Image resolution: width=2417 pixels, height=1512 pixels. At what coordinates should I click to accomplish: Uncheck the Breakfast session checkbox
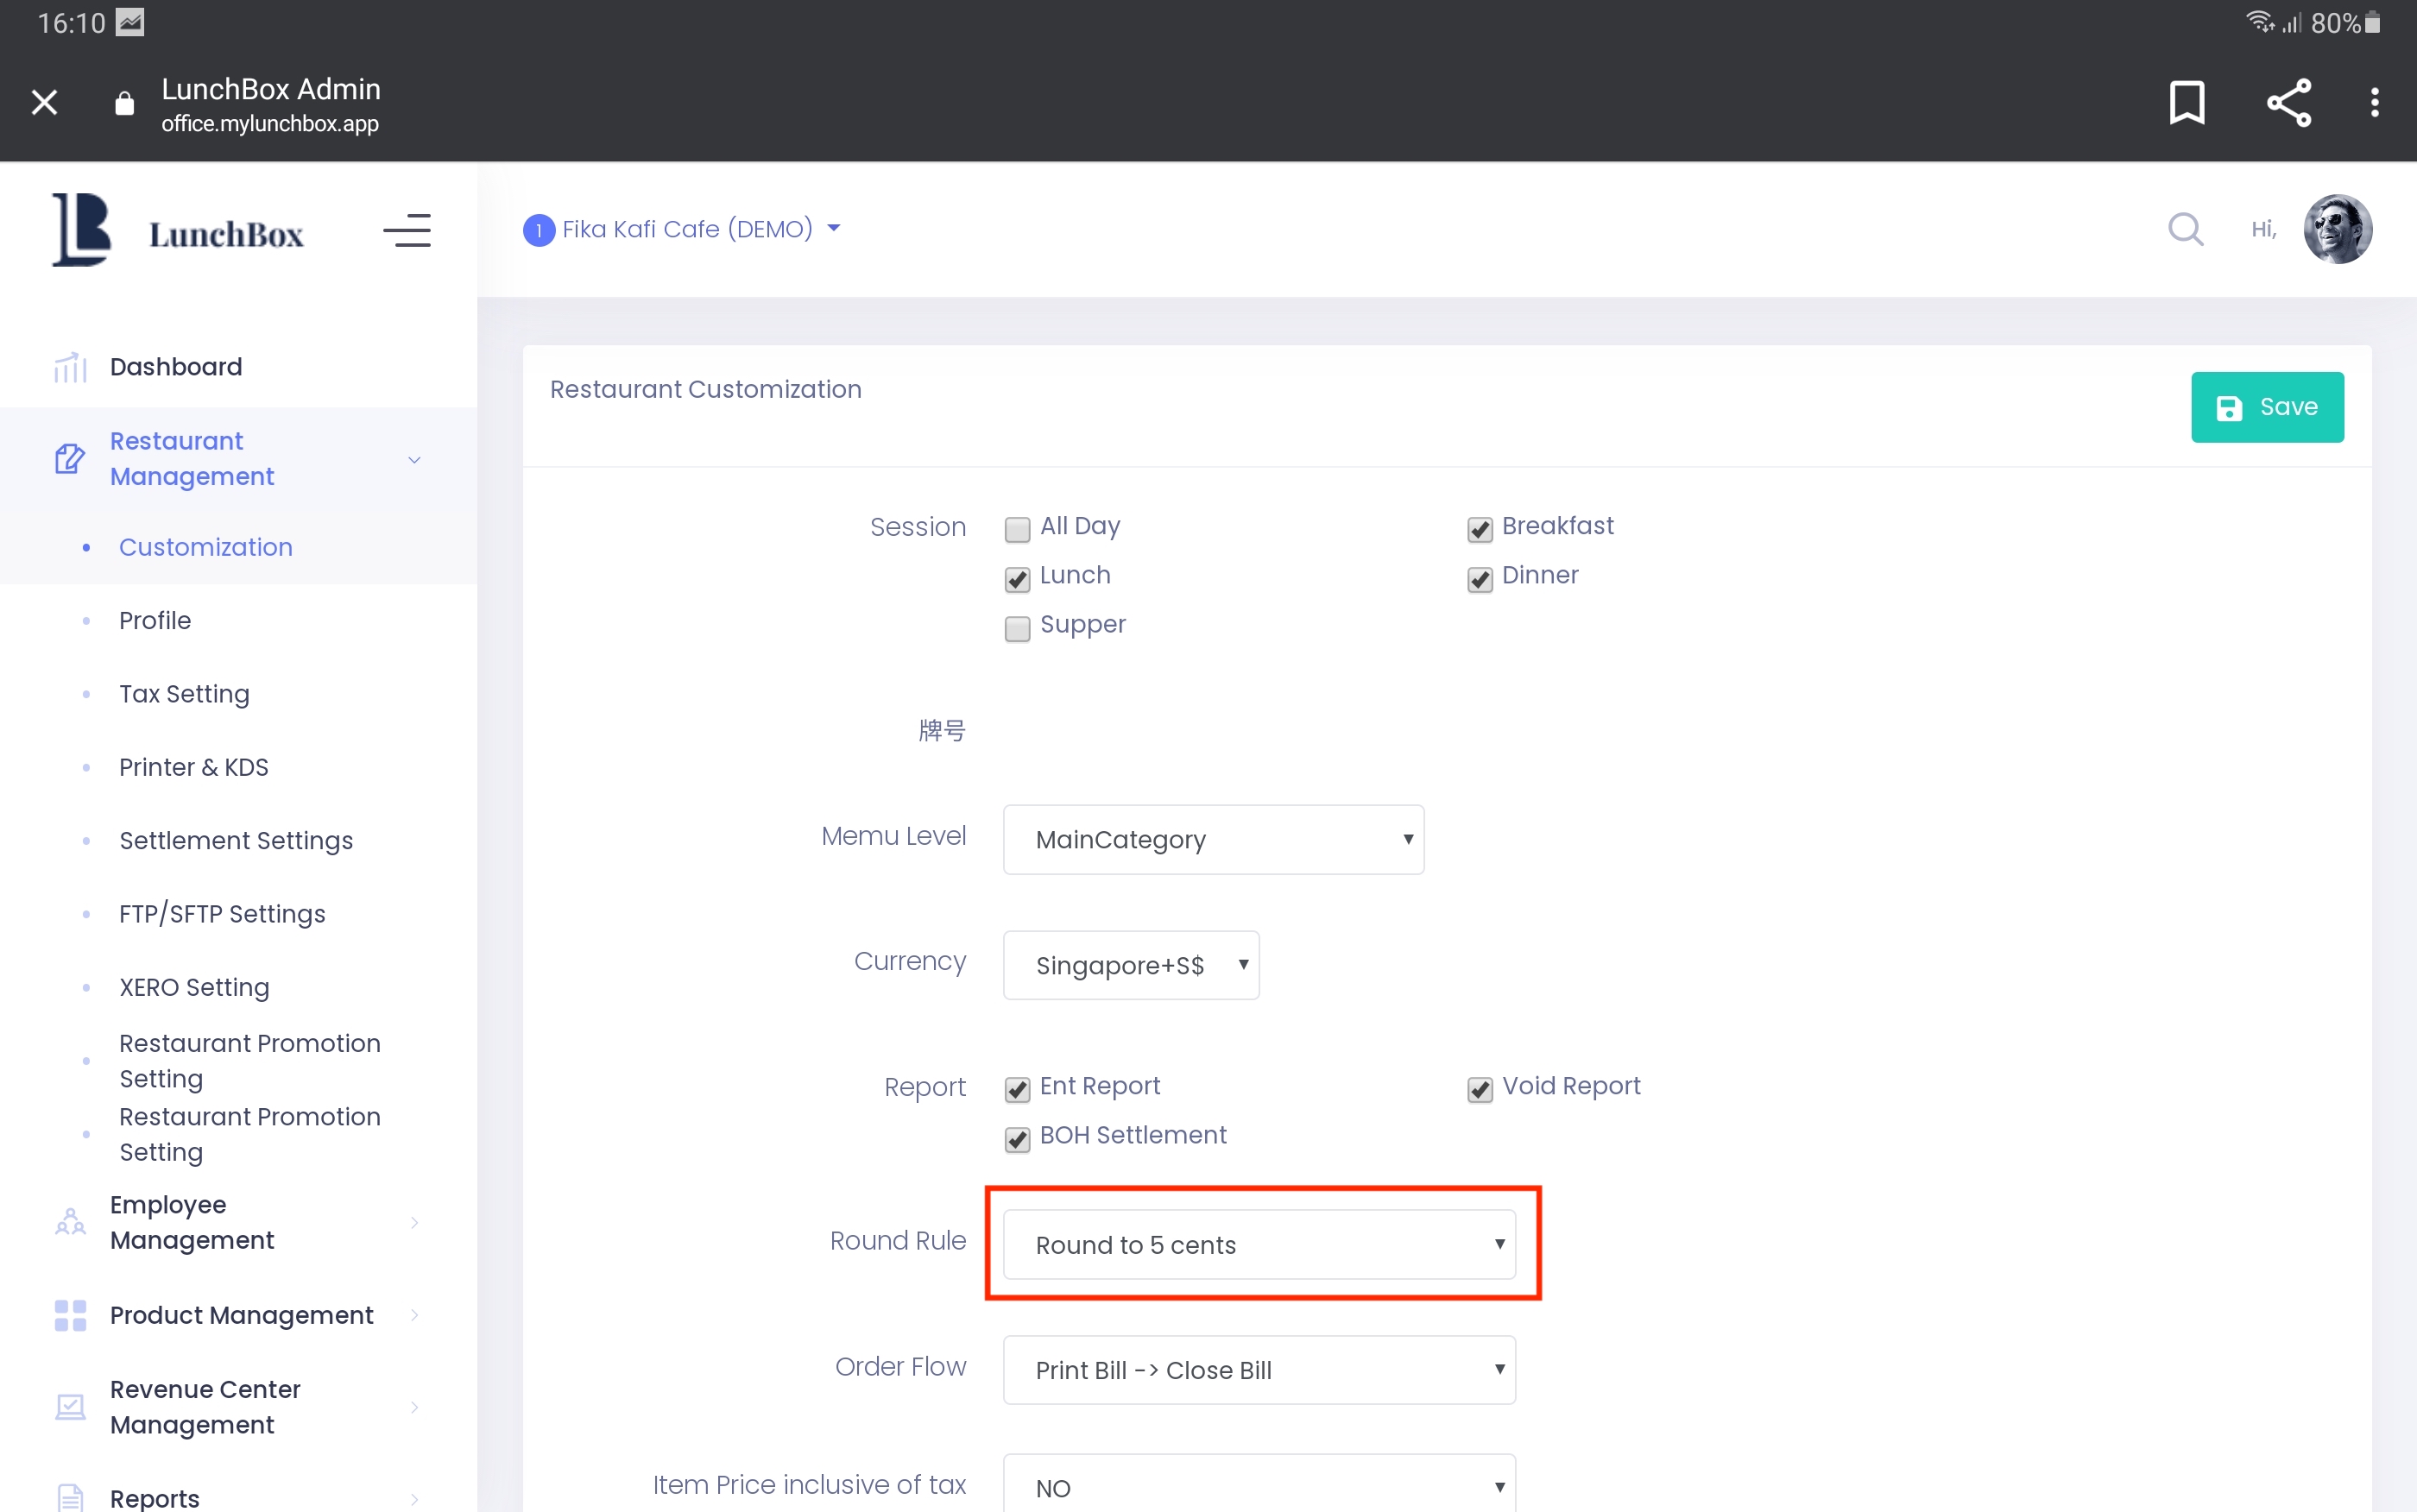coord(1479,529)
